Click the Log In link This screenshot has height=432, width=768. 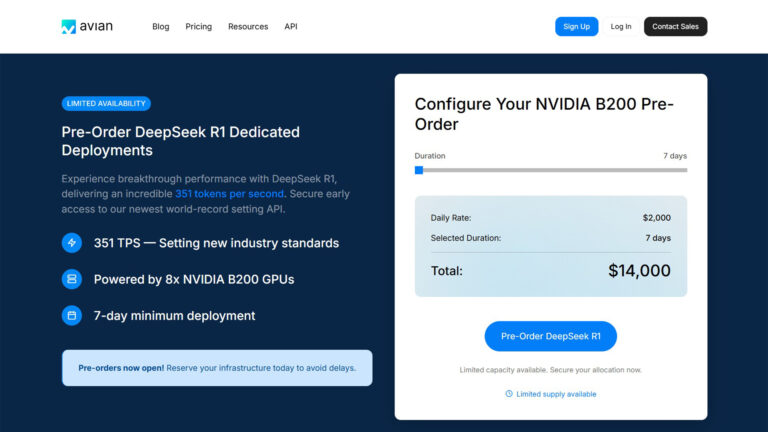pyautogui.click(x=621, y=27)
